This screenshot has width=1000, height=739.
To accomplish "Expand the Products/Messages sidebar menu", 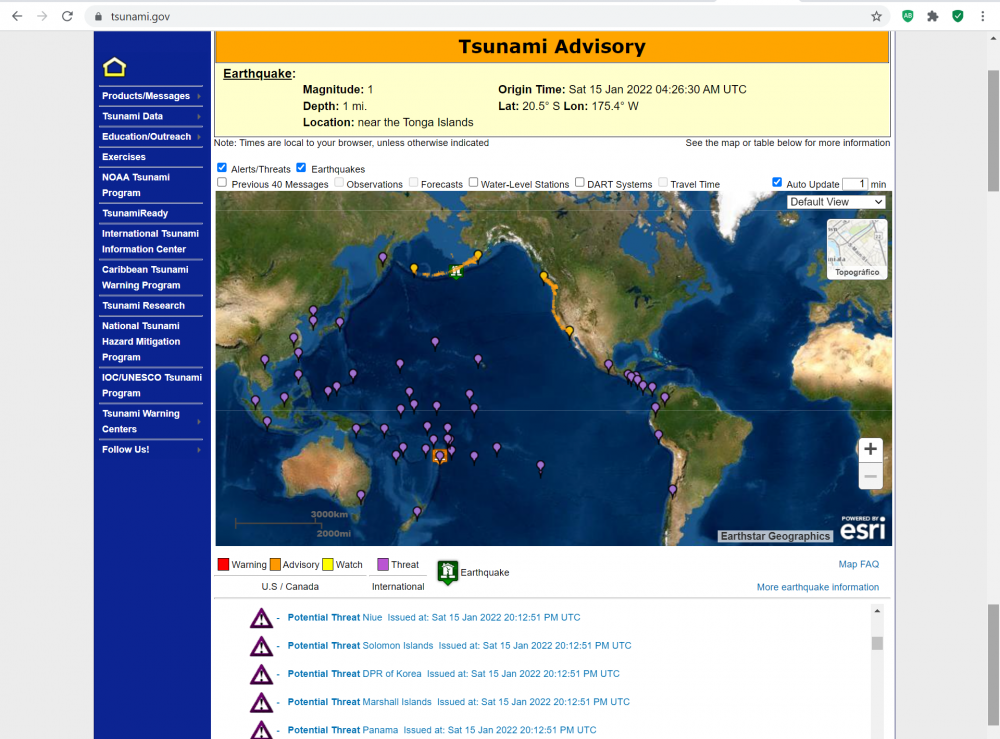I will pyautogui.click(x=150, y=96).
